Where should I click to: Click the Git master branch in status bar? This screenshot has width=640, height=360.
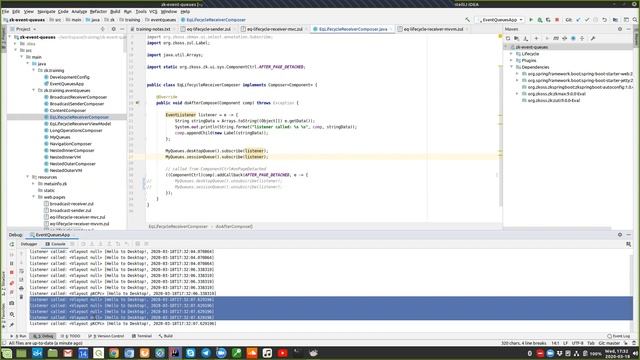(609, 343)
